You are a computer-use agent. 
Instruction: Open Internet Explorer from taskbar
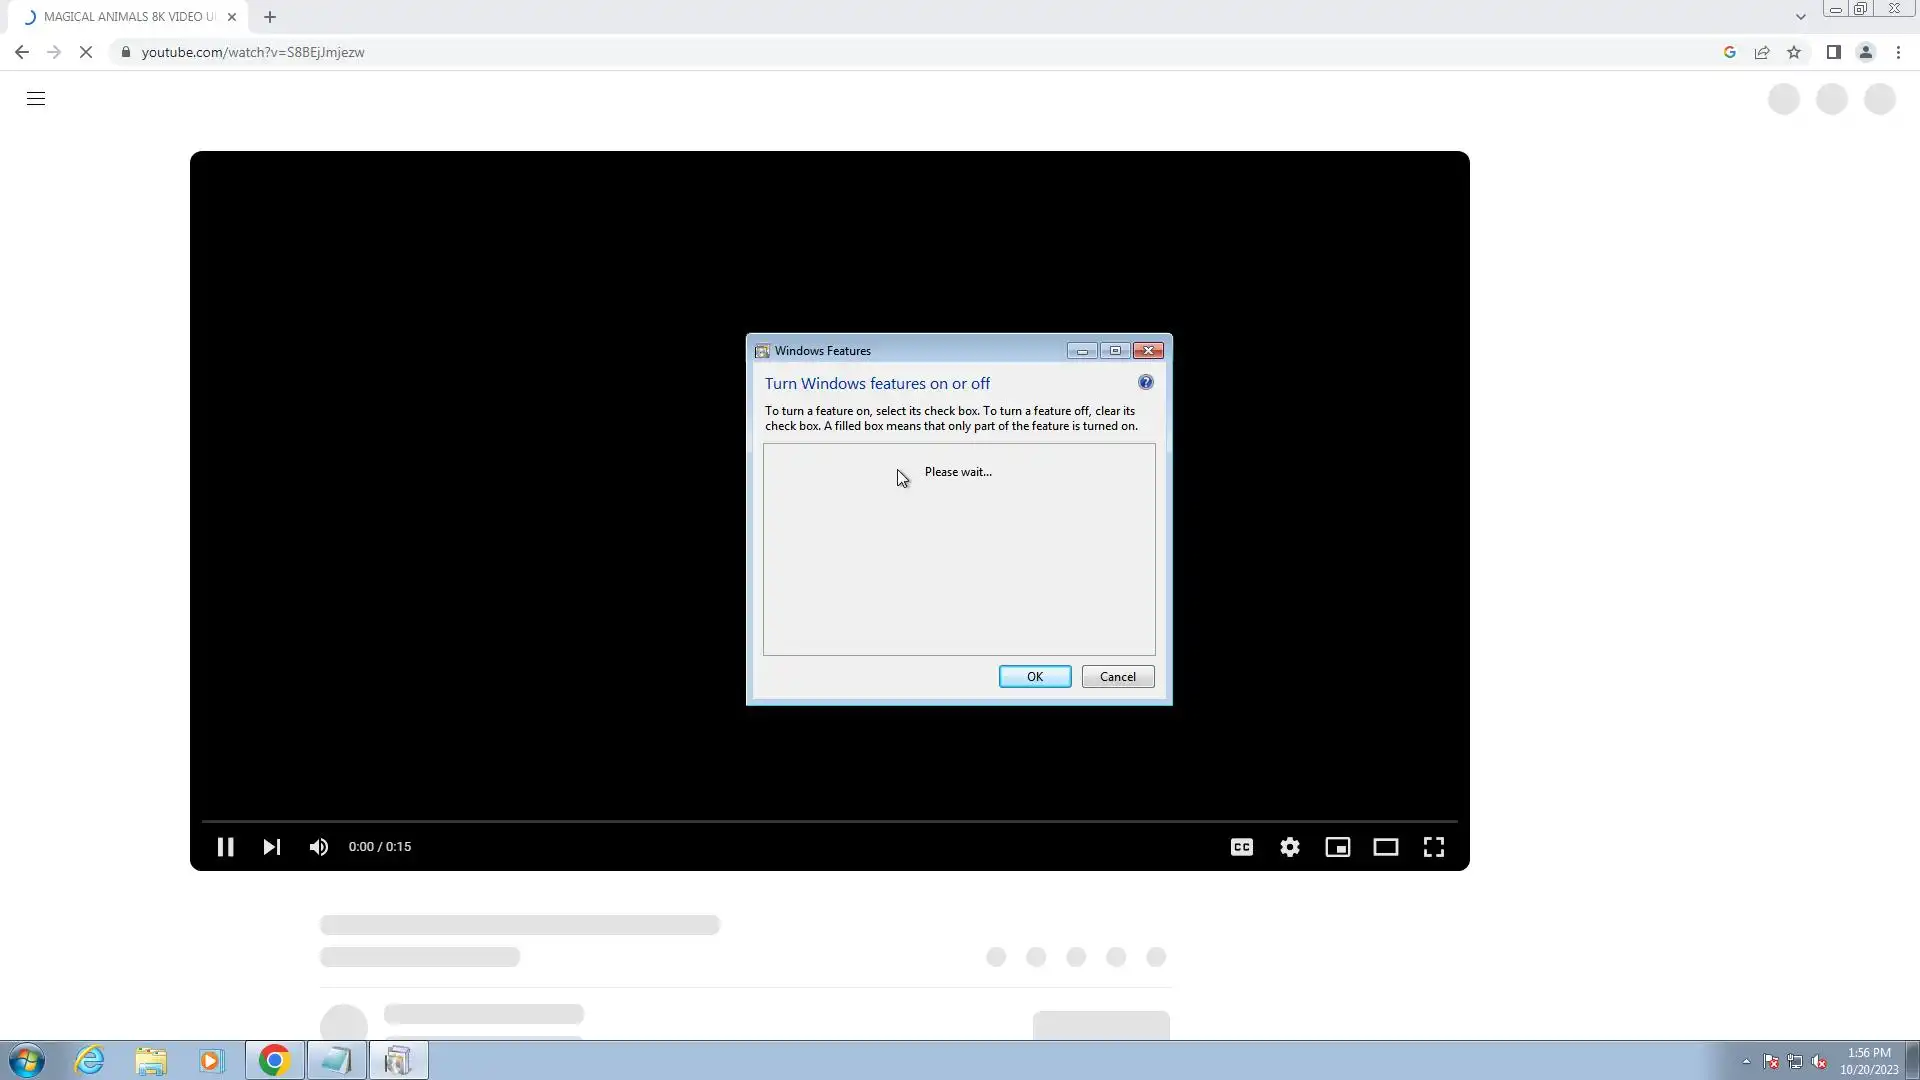pyautogui.click(x=90, y=1060)
